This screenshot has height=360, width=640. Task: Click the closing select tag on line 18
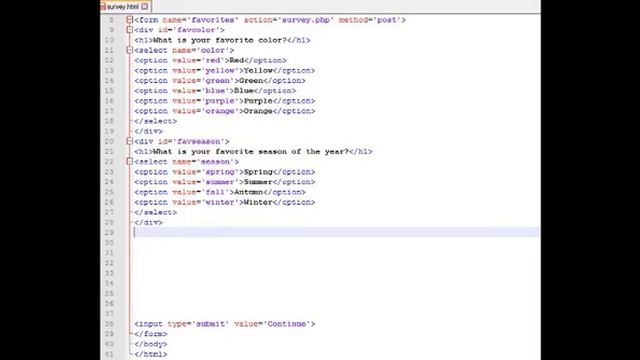156,121
